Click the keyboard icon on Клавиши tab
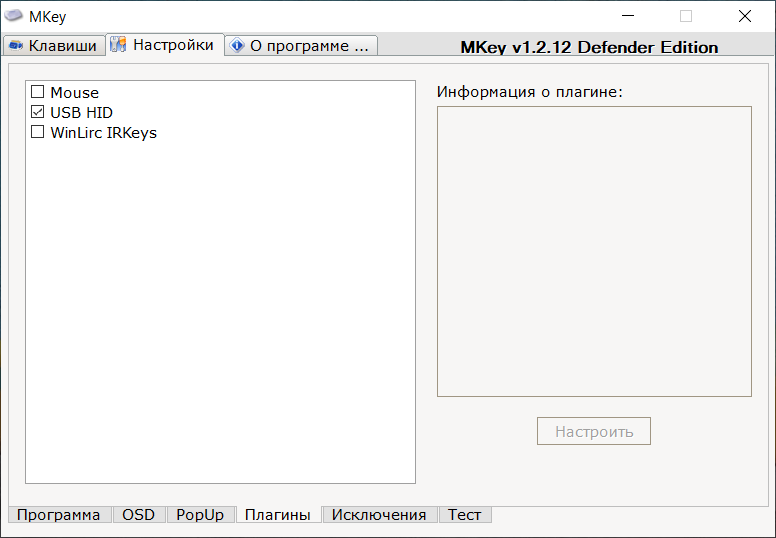This screenshot has width=776, height=538. click(x=16, y=46)
